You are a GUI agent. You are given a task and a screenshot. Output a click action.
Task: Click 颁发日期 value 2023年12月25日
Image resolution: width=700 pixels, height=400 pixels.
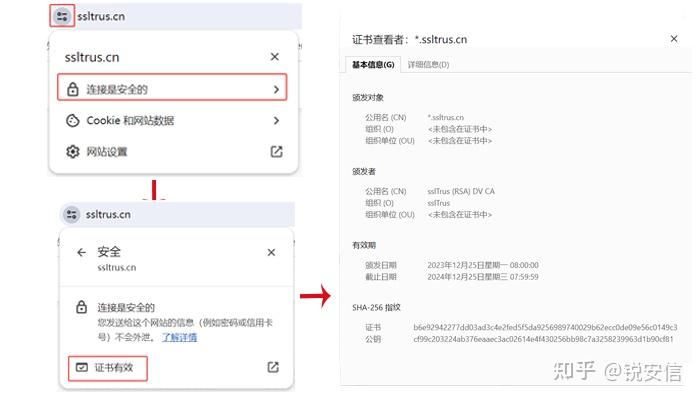483,265
